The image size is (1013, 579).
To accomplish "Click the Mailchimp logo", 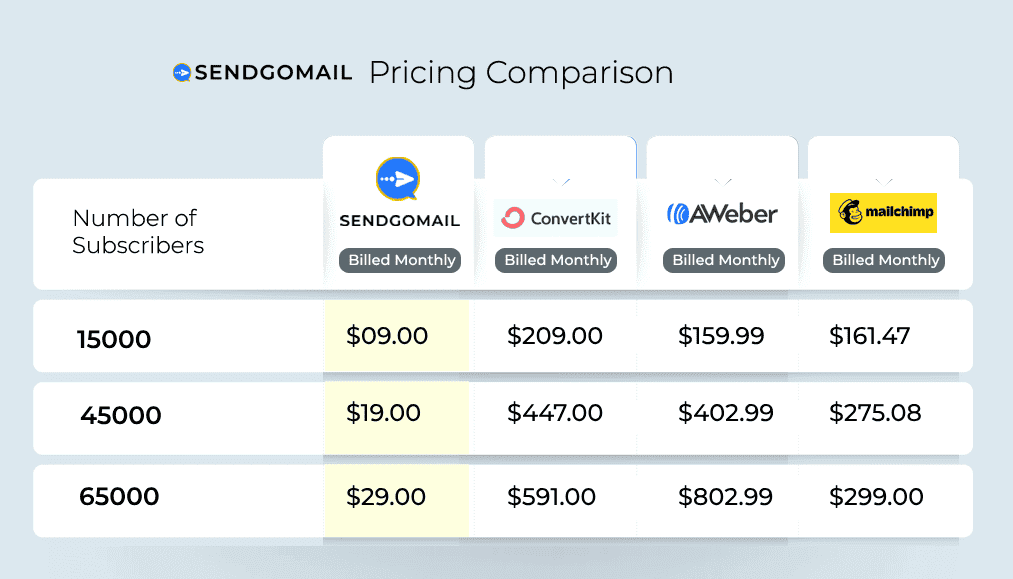I will (883, 213).
